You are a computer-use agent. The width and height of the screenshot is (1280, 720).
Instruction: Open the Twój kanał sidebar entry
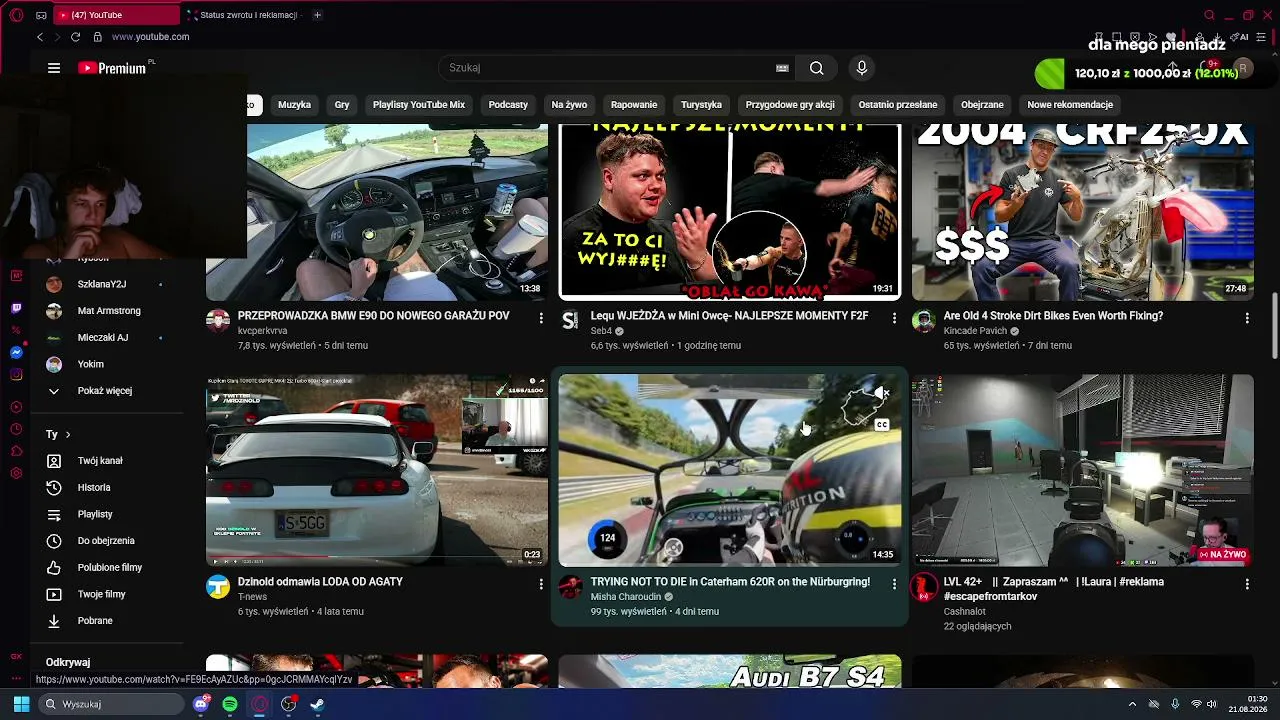[x=100, y=461]
